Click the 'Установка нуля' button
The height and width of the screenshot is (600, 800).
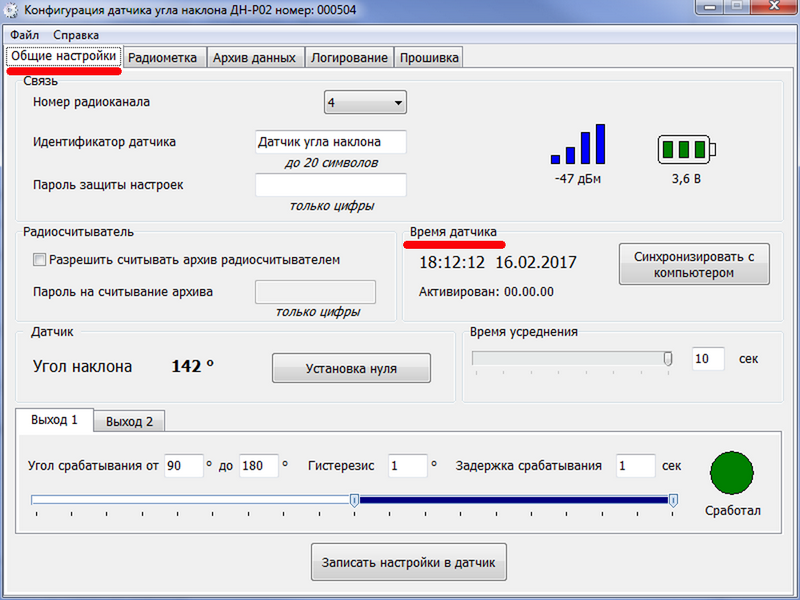pos(352,368)
